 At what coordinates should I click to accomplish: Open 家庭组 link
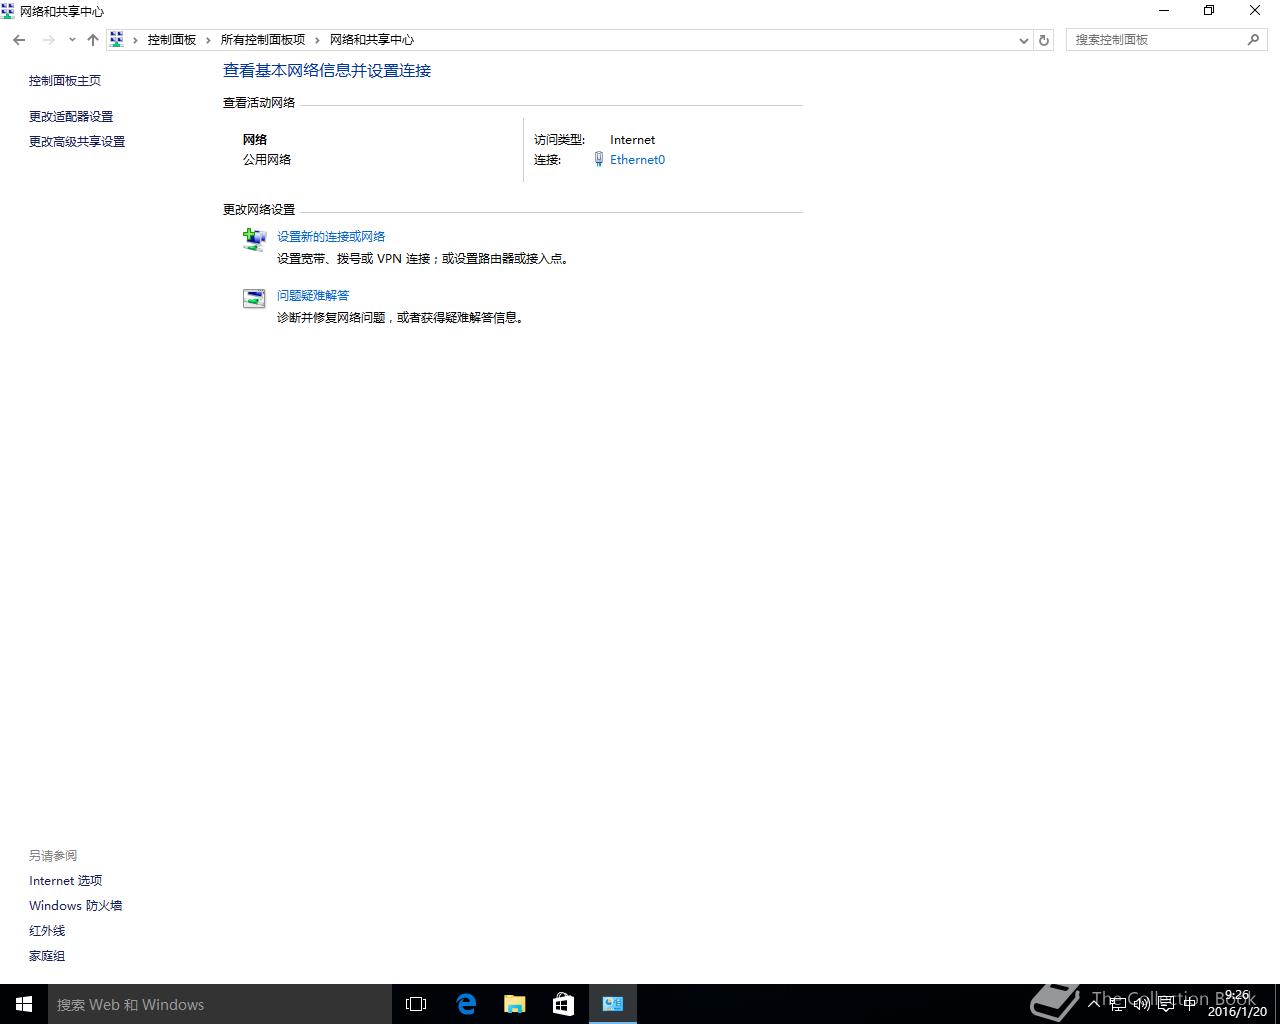[47, 956]
